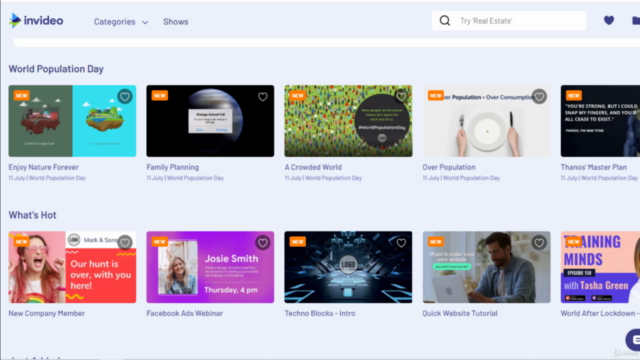
Task: Open the chat support bubble
Action: point(634,339)
